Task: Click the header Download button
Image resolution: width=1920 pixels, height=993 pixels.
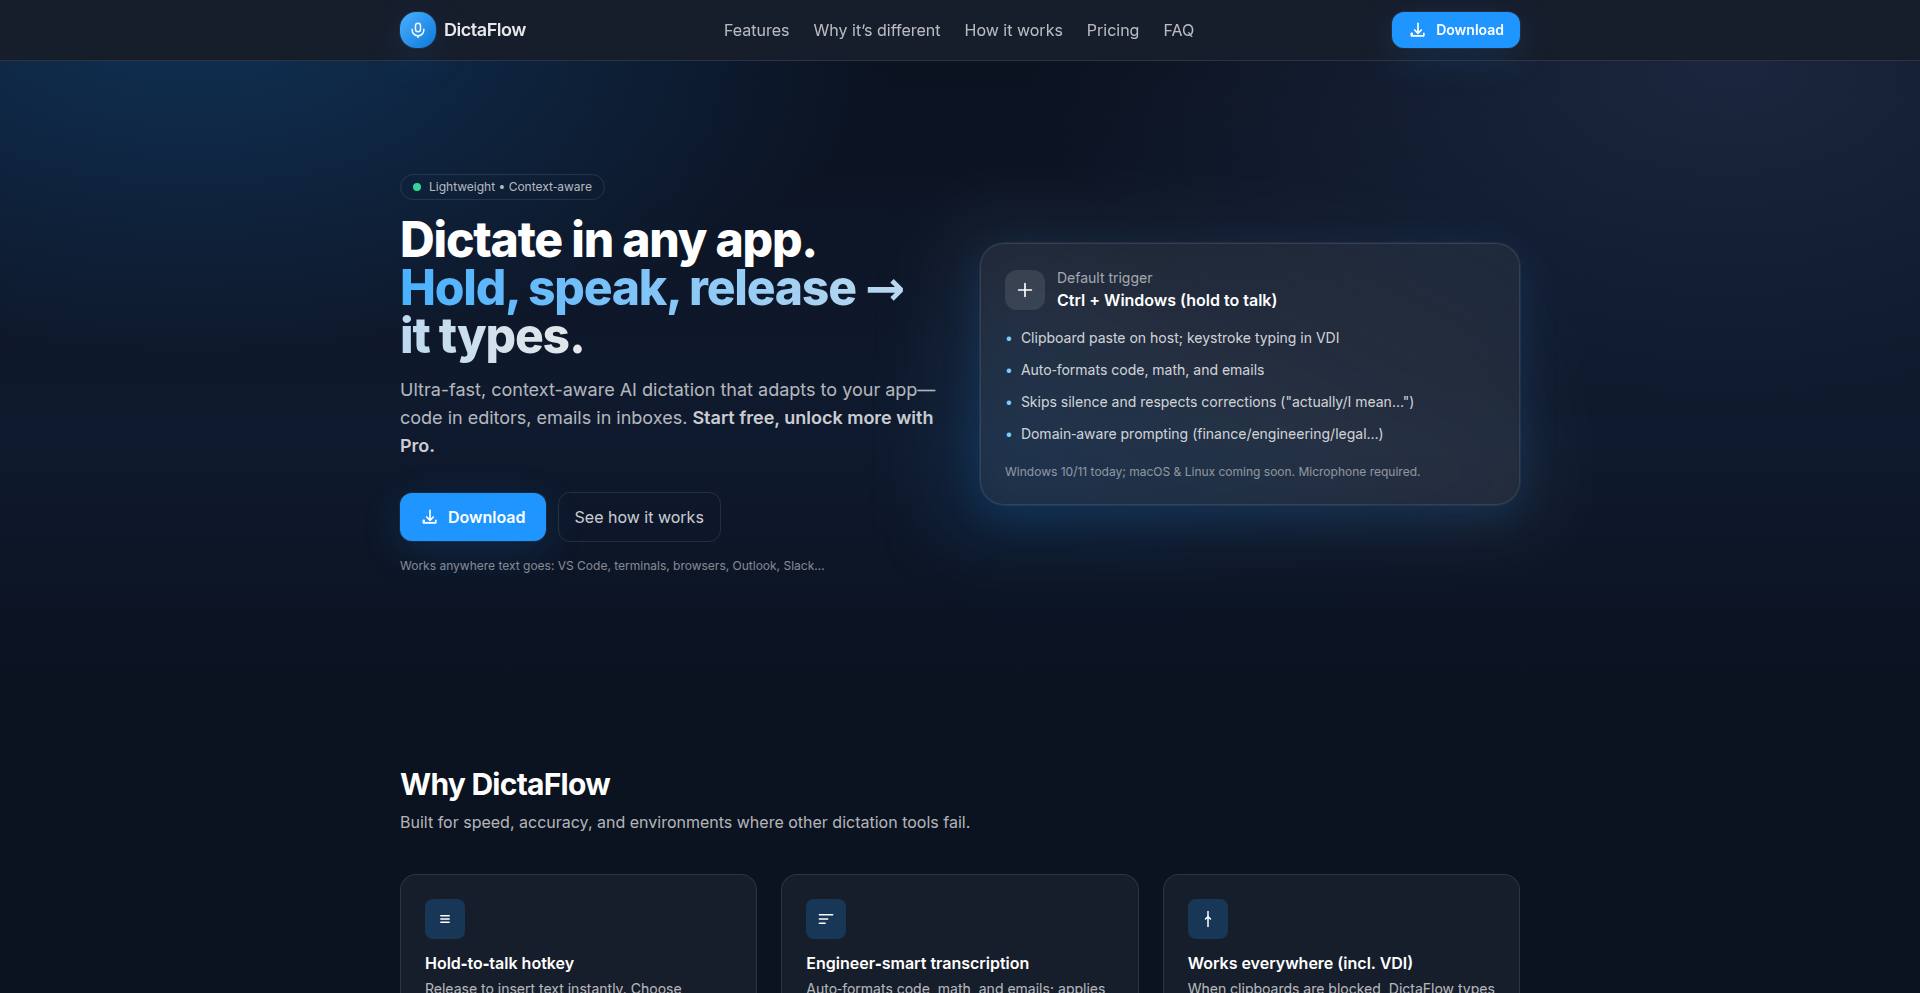Action: click(1456, 30)
